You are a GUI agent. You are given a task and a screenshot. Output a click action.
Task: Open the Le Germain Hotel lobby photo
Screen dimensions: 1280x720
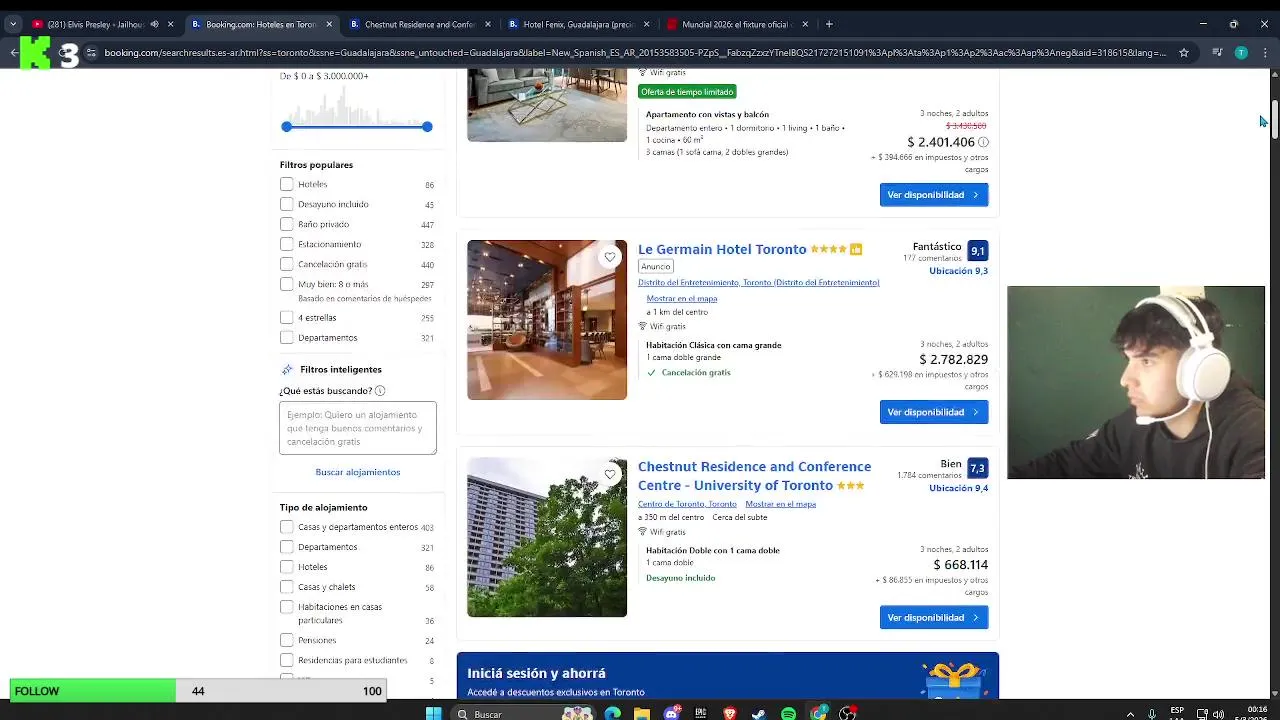pos(547,320)
